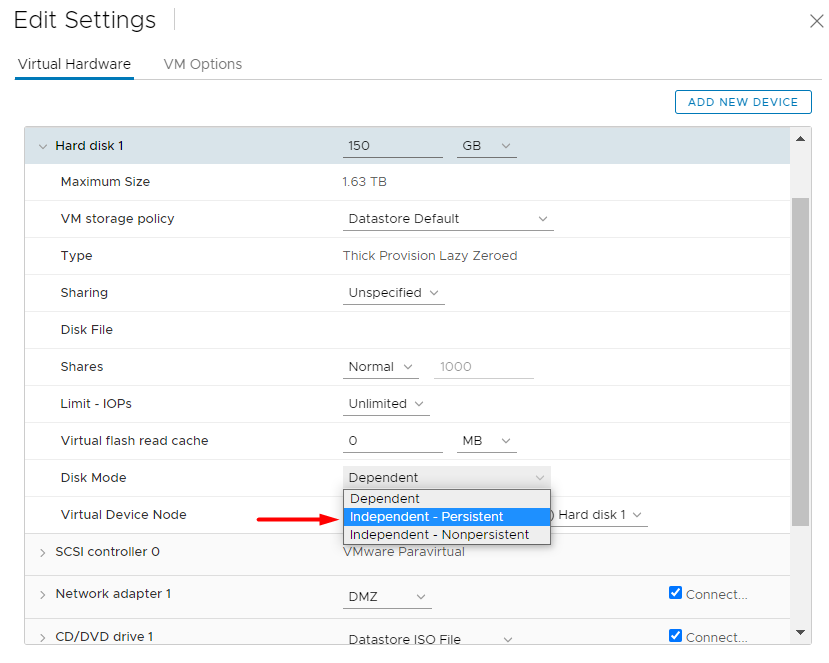Open the hard disk GB unit dropdown
Viewport: 829px width, 663px height.
coord(486,146)
